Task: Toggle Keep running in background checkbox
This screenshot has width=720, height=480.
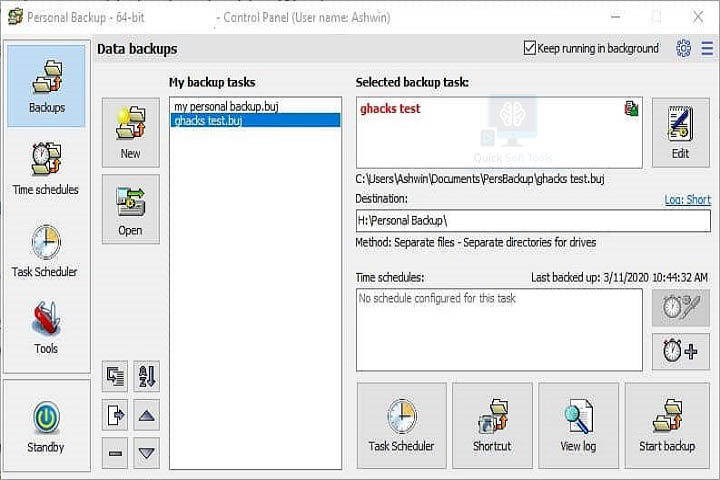Action: (x=530, y=48)
